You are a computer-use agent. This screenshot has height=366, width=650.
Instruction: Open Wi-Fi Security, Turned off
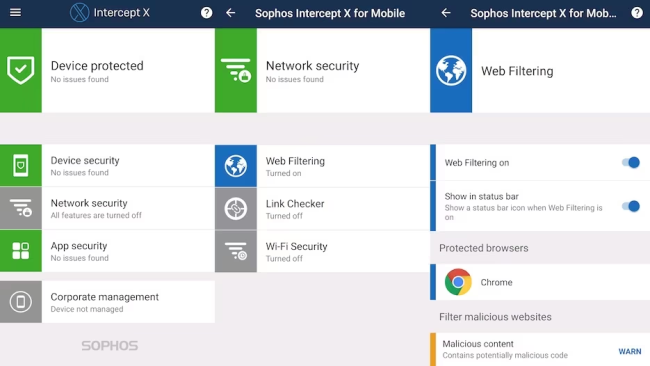[322, 251]
